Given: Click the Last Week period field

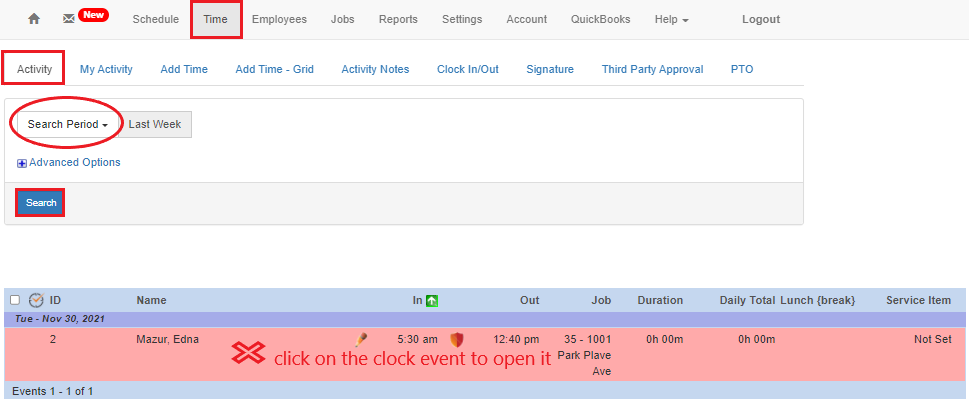Looking at the screenshot, I should click(154, 124).
